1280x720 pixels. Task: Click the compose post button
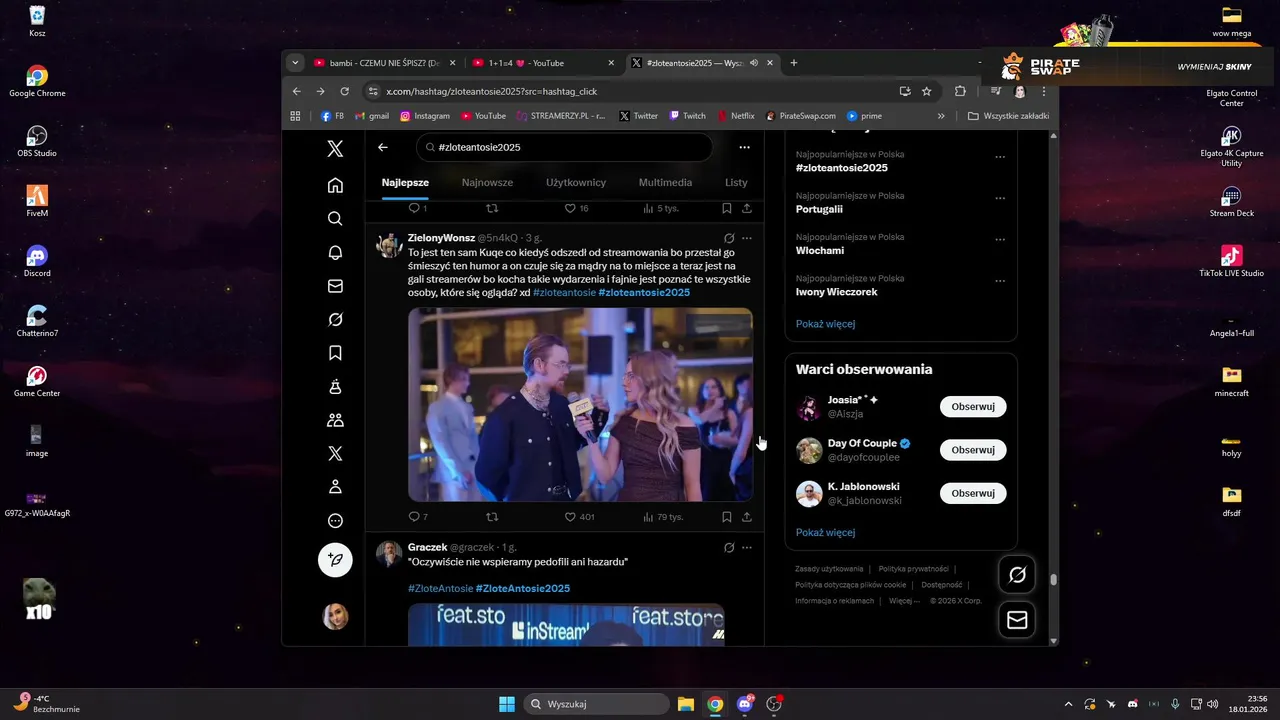tap(335, 560)
